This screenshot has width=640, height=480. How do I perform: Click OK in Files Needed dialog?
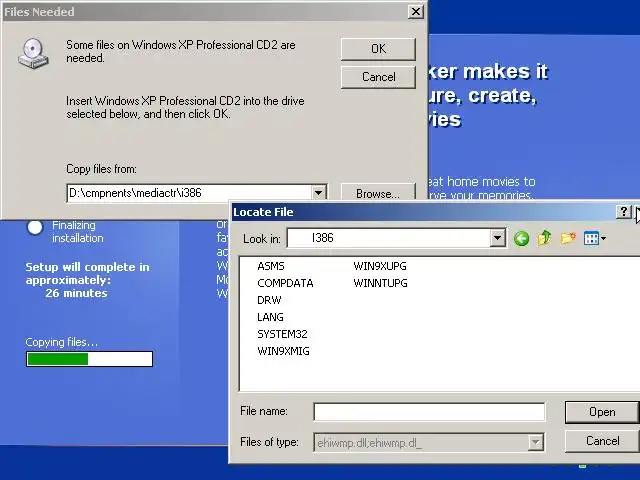click(x=378, y=49)
